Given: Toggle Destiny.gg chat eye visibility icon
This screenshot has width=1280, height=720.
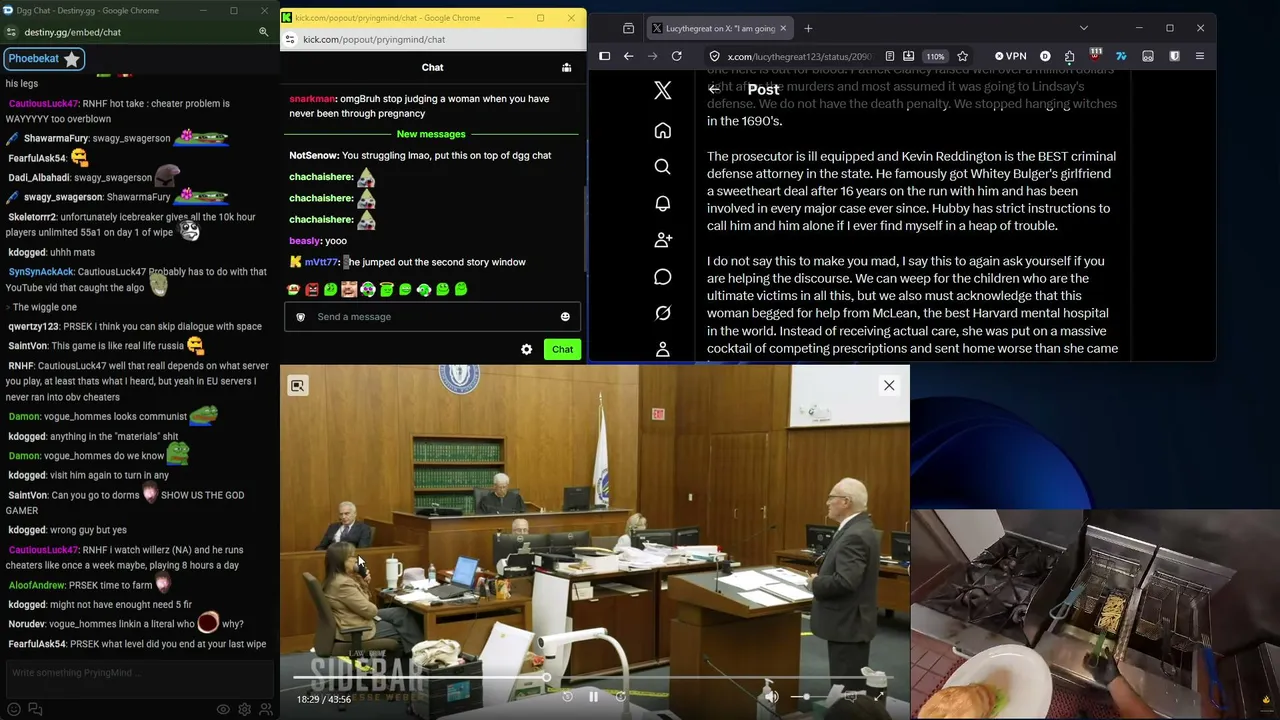Looking at the screenshot, I should pyautogui.click(x=223, y=709).
